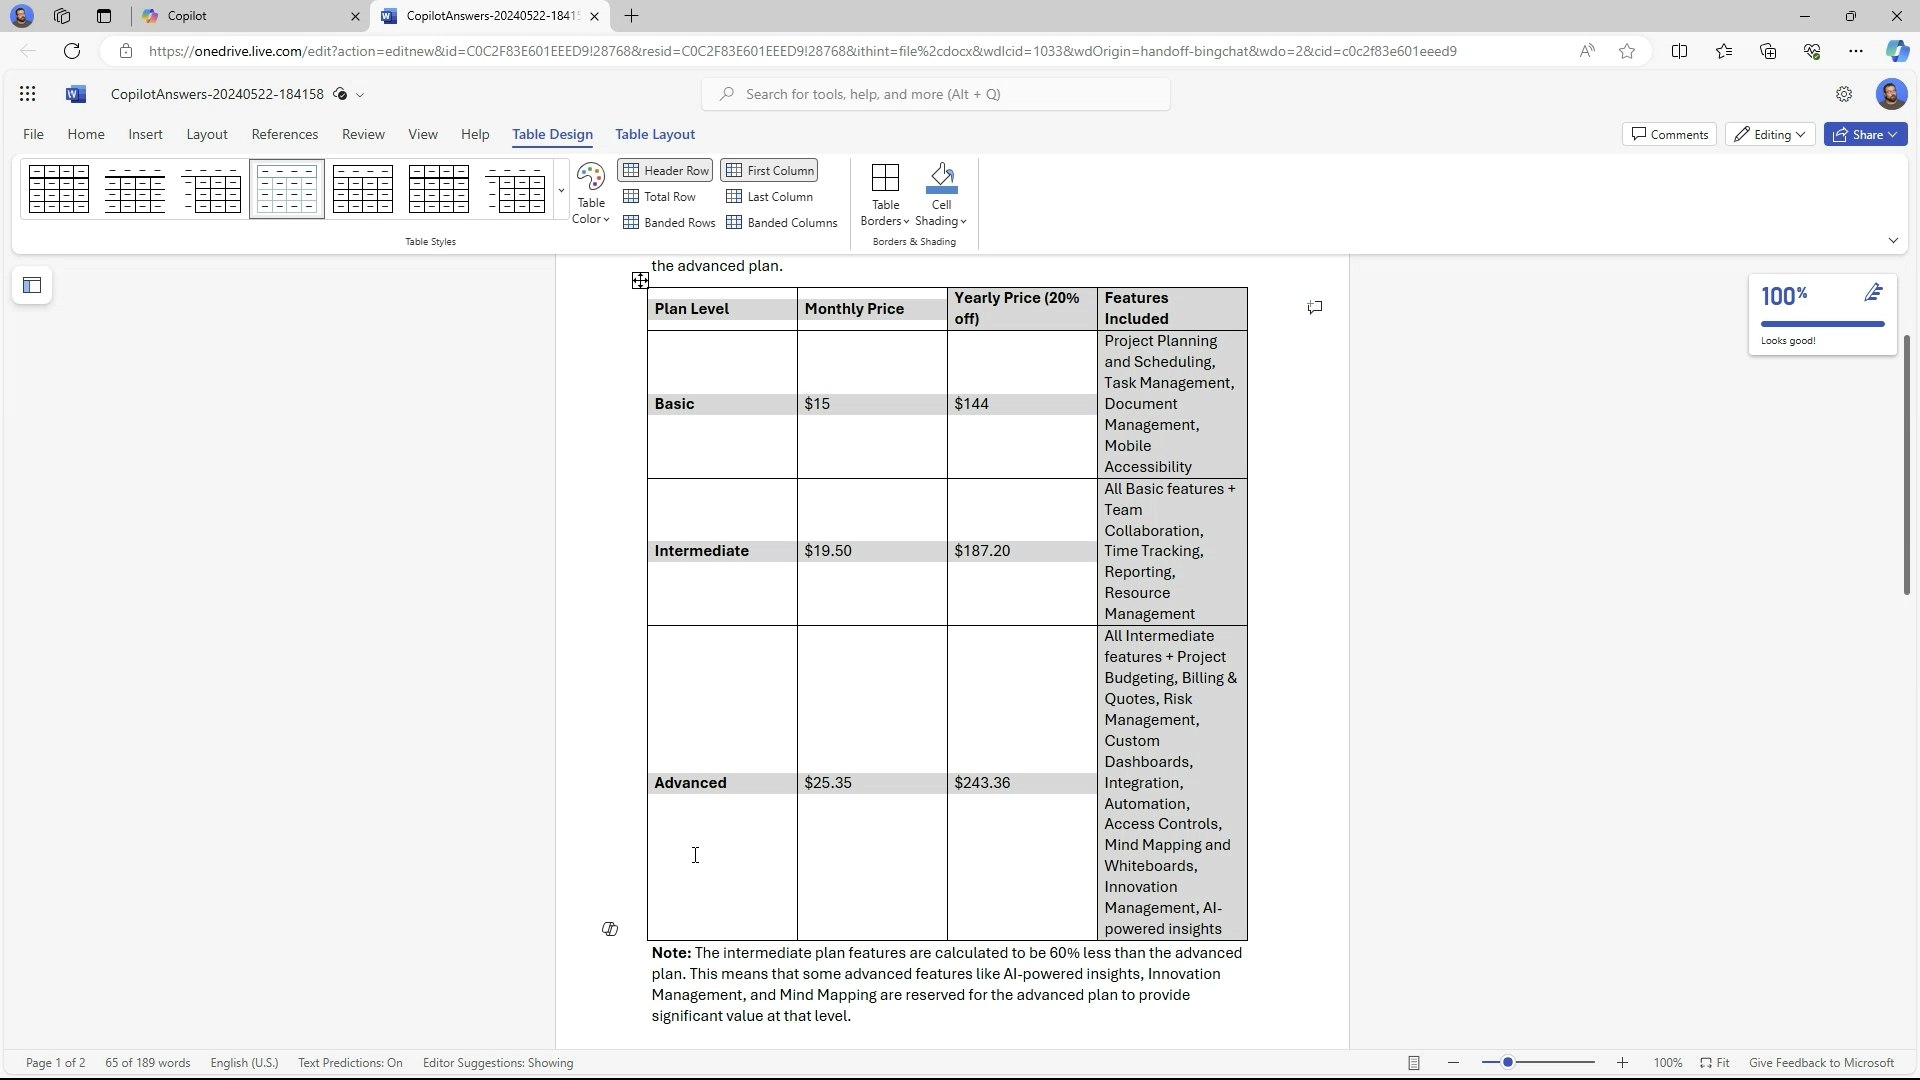Open the References ribbon tab
This screenshot has width=1920, height=1080.
click(x=284, y=135)
